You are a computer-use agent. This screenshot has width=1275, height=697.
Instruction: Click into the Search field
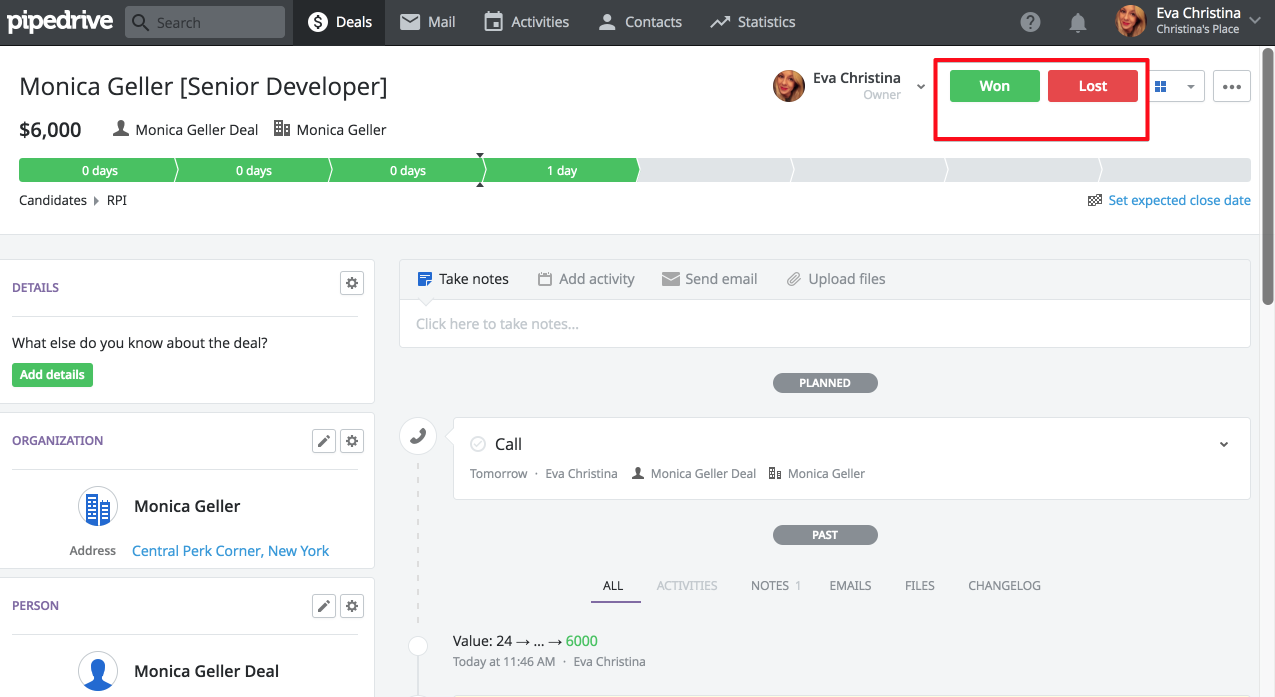(205, 22)
